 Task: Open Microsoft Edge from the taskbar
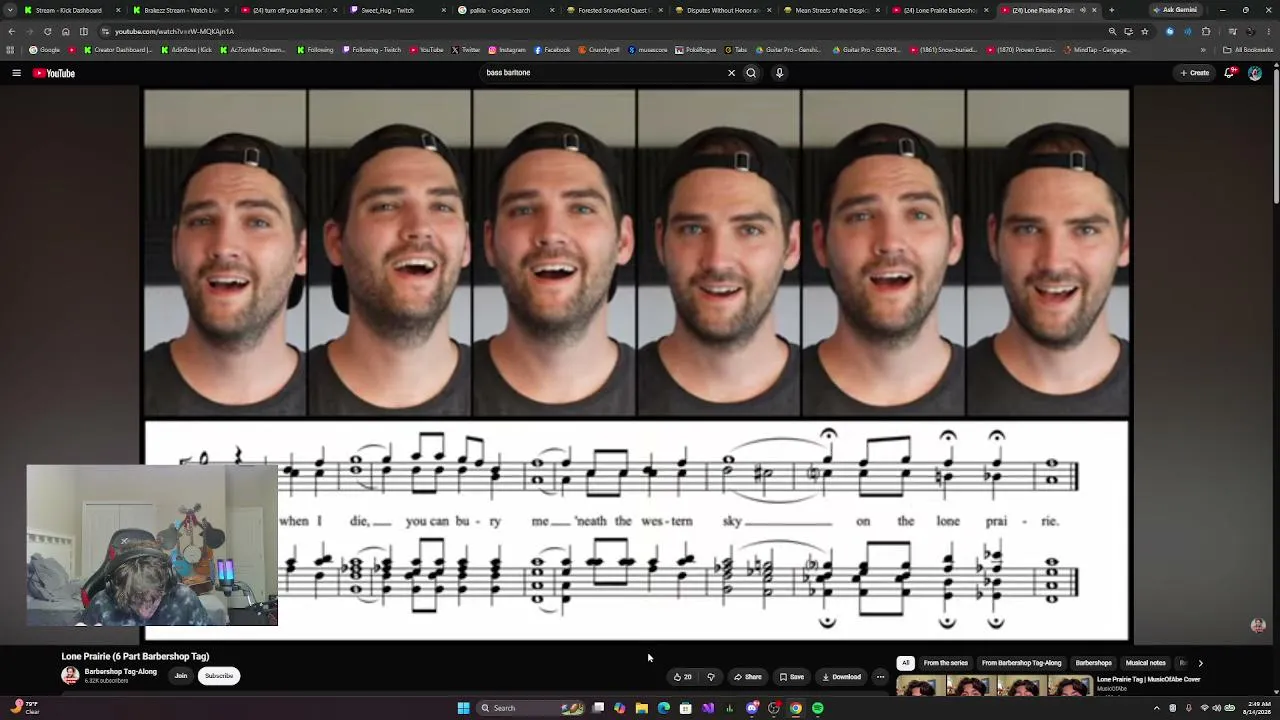(663, 708)
